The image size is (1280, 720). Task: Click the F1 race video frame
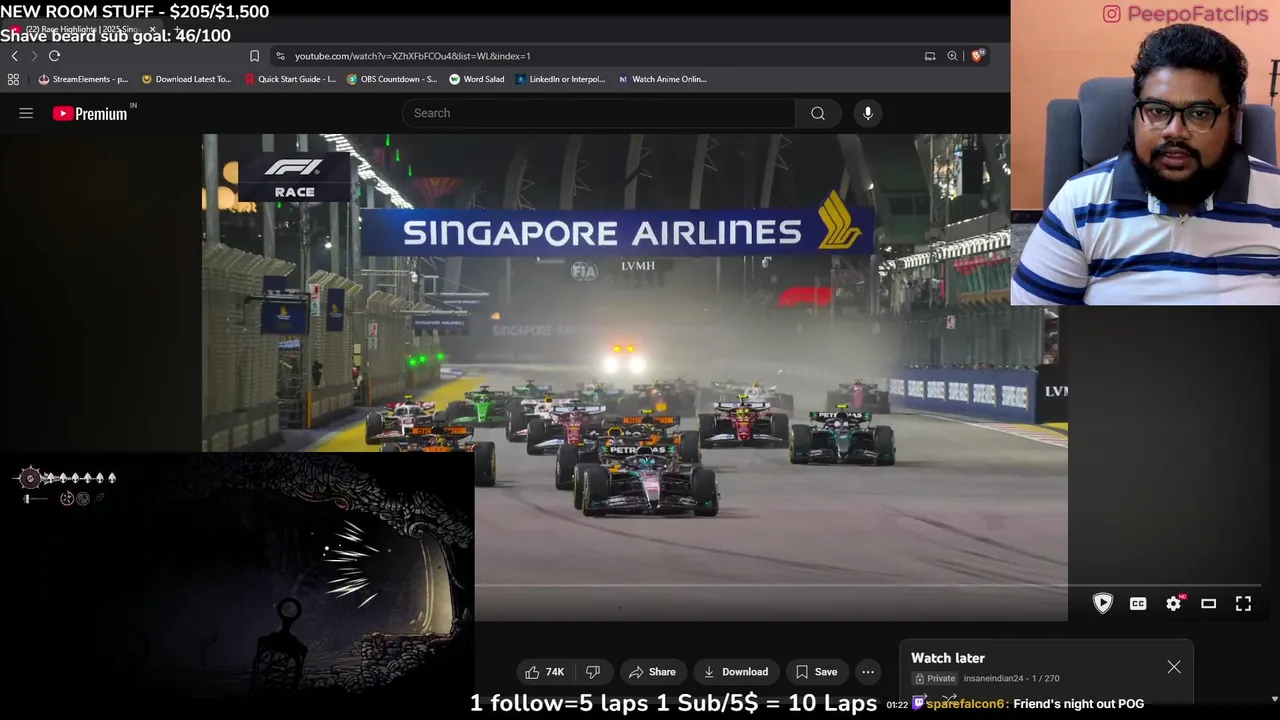[x=635, y=380]
